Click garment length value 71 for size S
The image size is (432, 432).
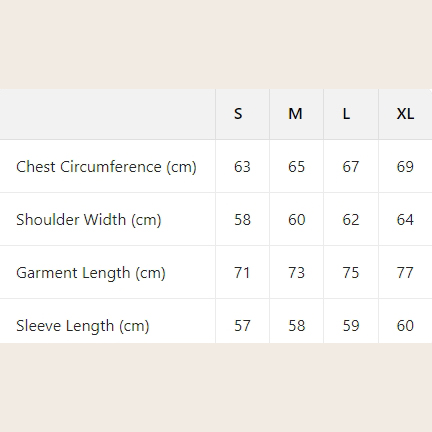(242, 273)
